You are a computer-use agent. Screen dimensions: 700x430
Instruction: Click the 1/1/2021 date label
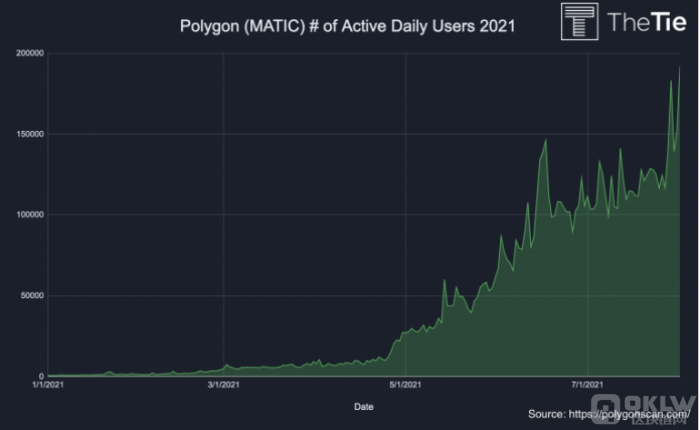(x=48, y=385)
